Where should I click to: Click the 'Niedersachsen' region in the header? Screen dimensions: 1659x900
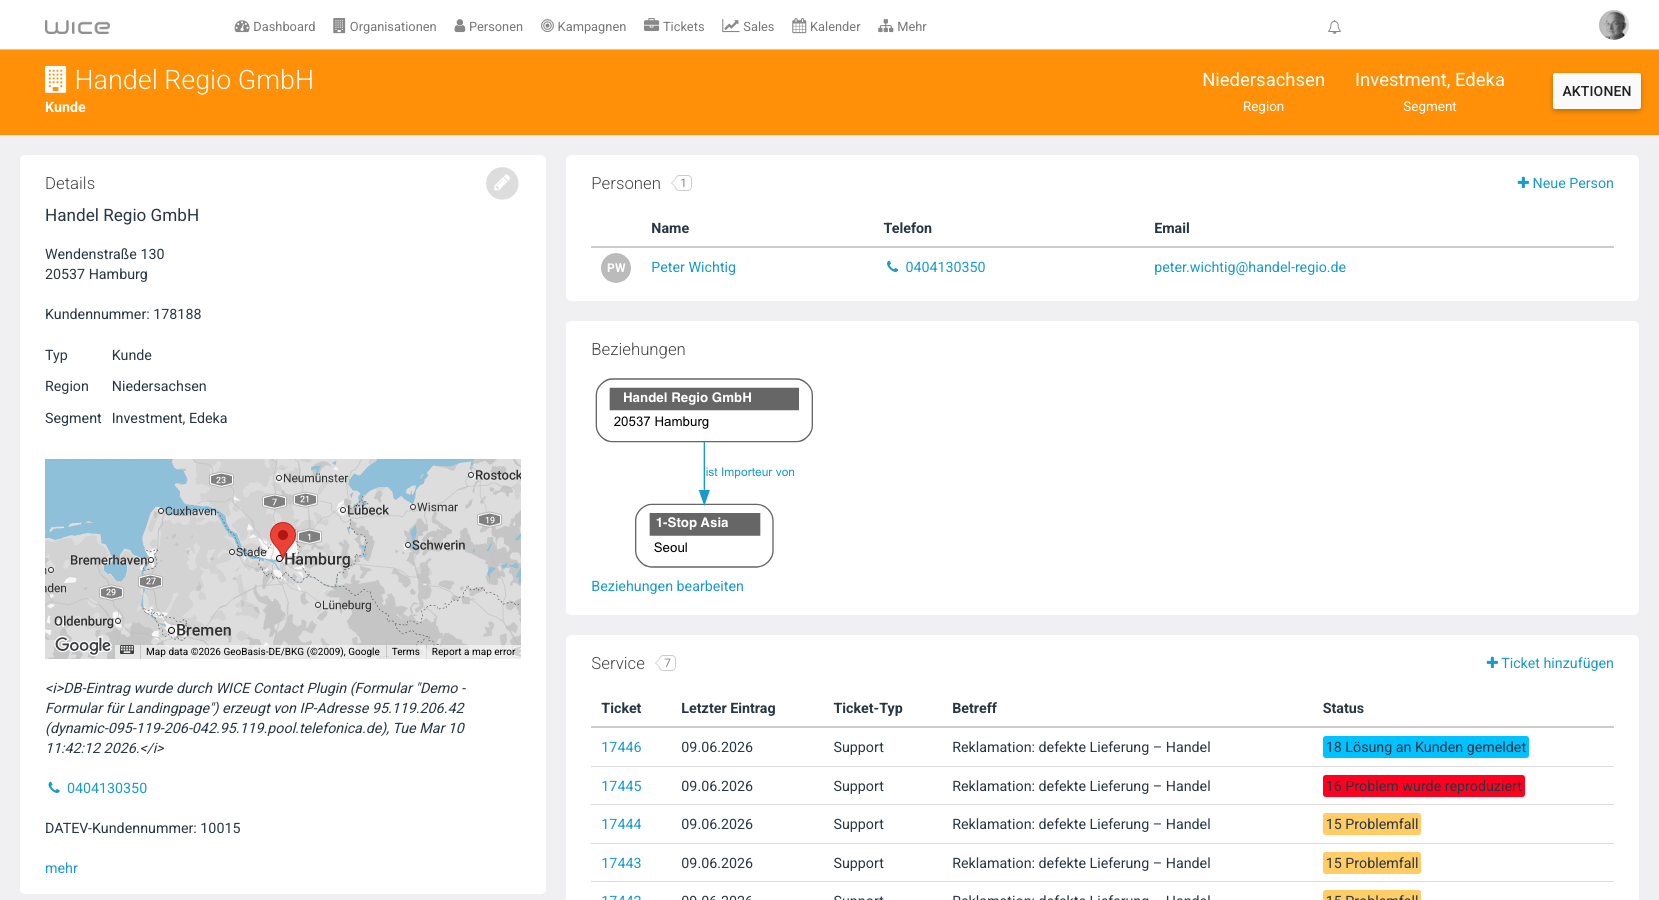[x=1264, y=80]
